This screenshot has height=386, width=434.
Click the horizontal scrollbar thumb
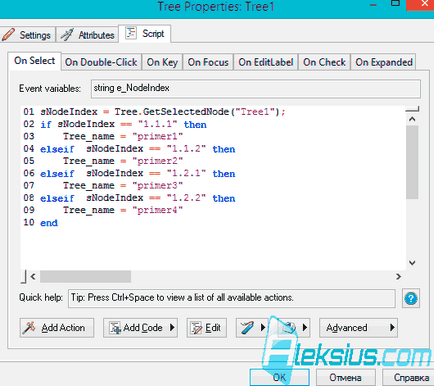(x=85, y=276)
